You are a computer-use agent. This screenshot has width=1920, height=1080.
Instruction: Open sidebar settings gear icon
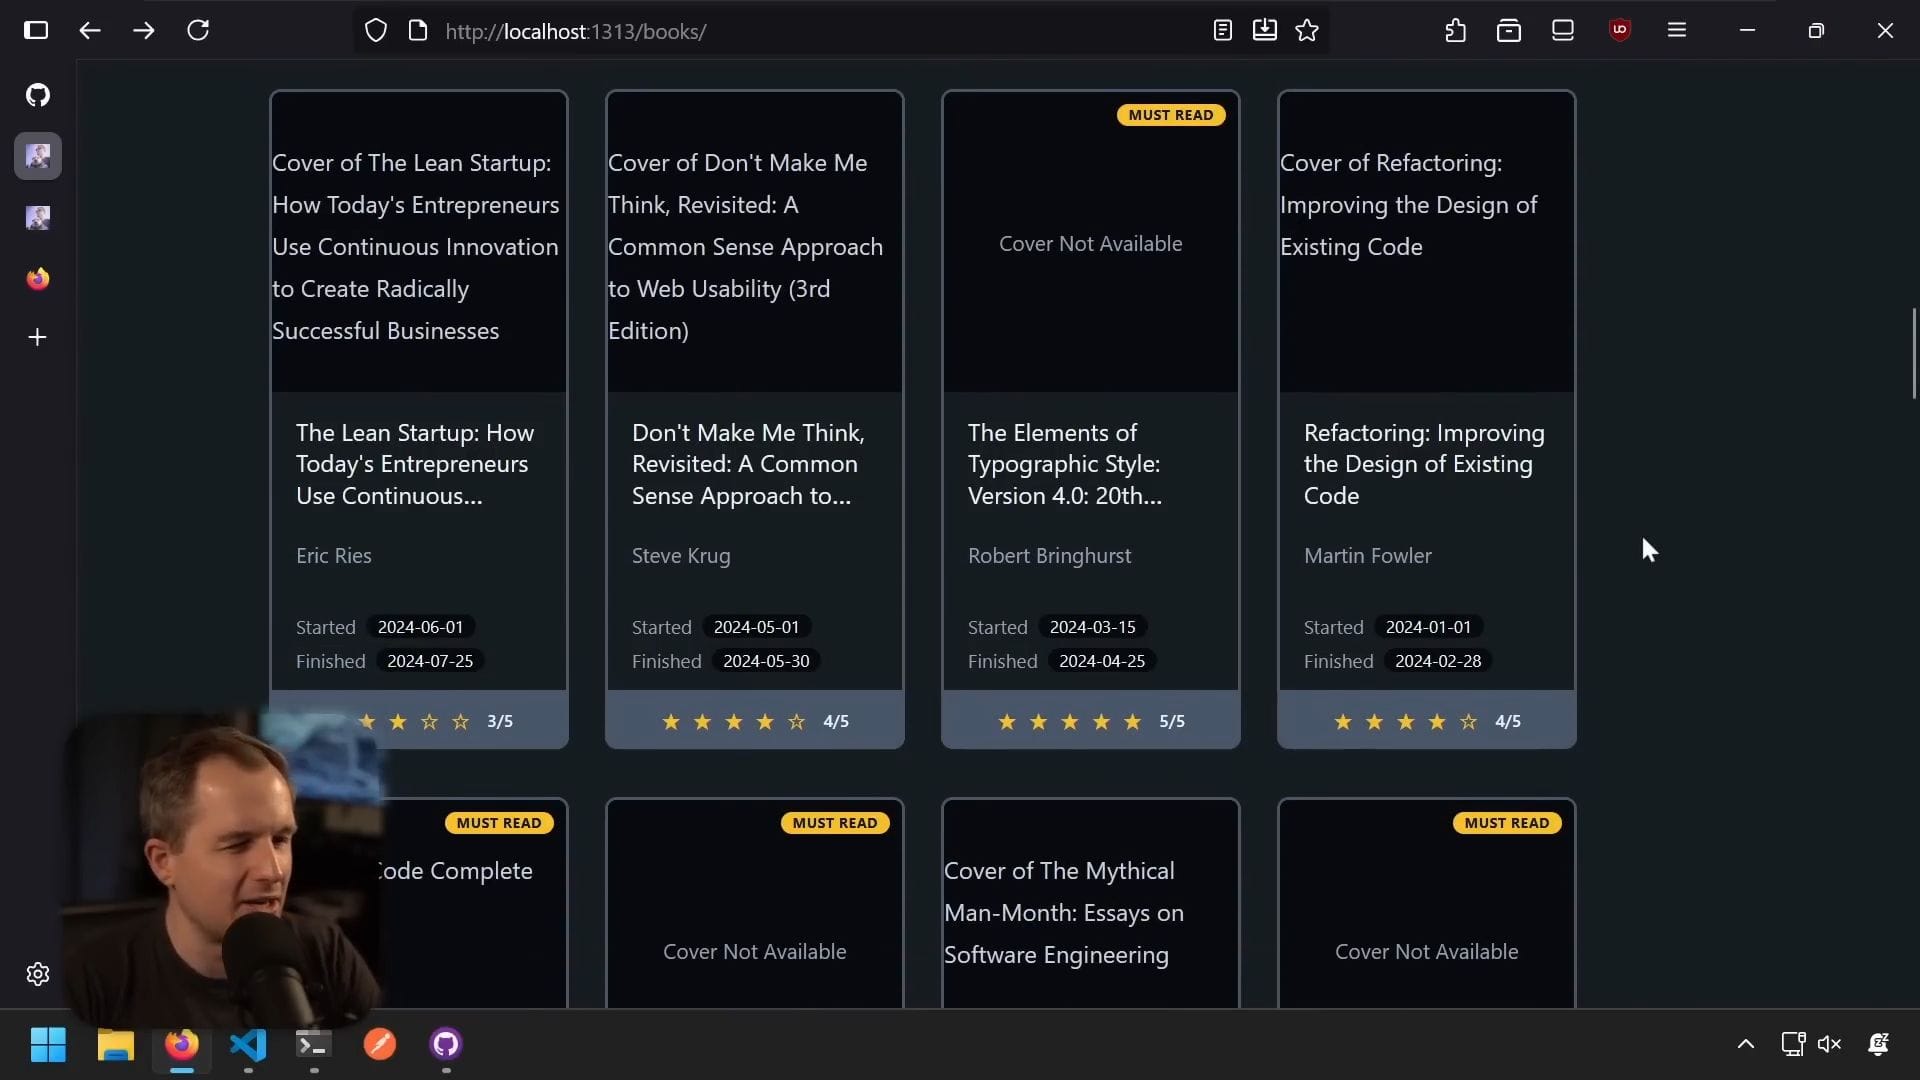click(x=38, y=974)
